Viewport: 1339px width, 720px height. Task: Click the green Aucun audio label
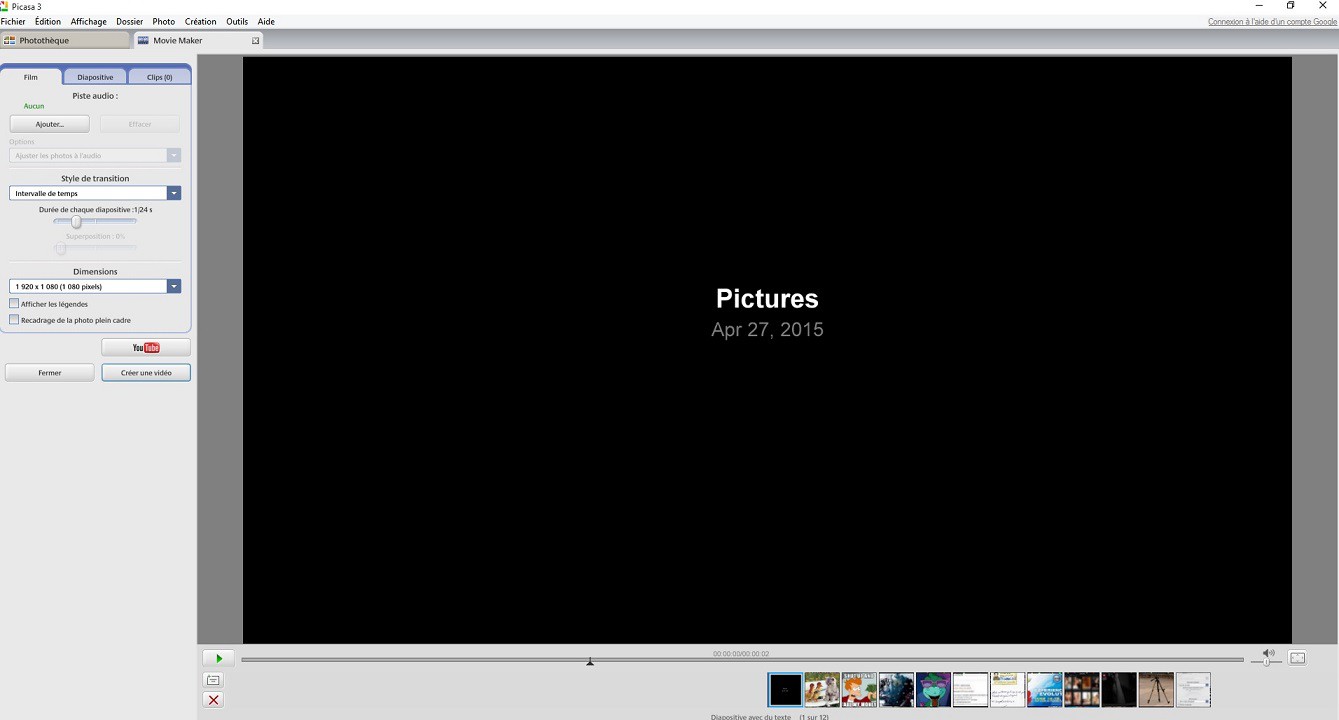coord(34,106)
